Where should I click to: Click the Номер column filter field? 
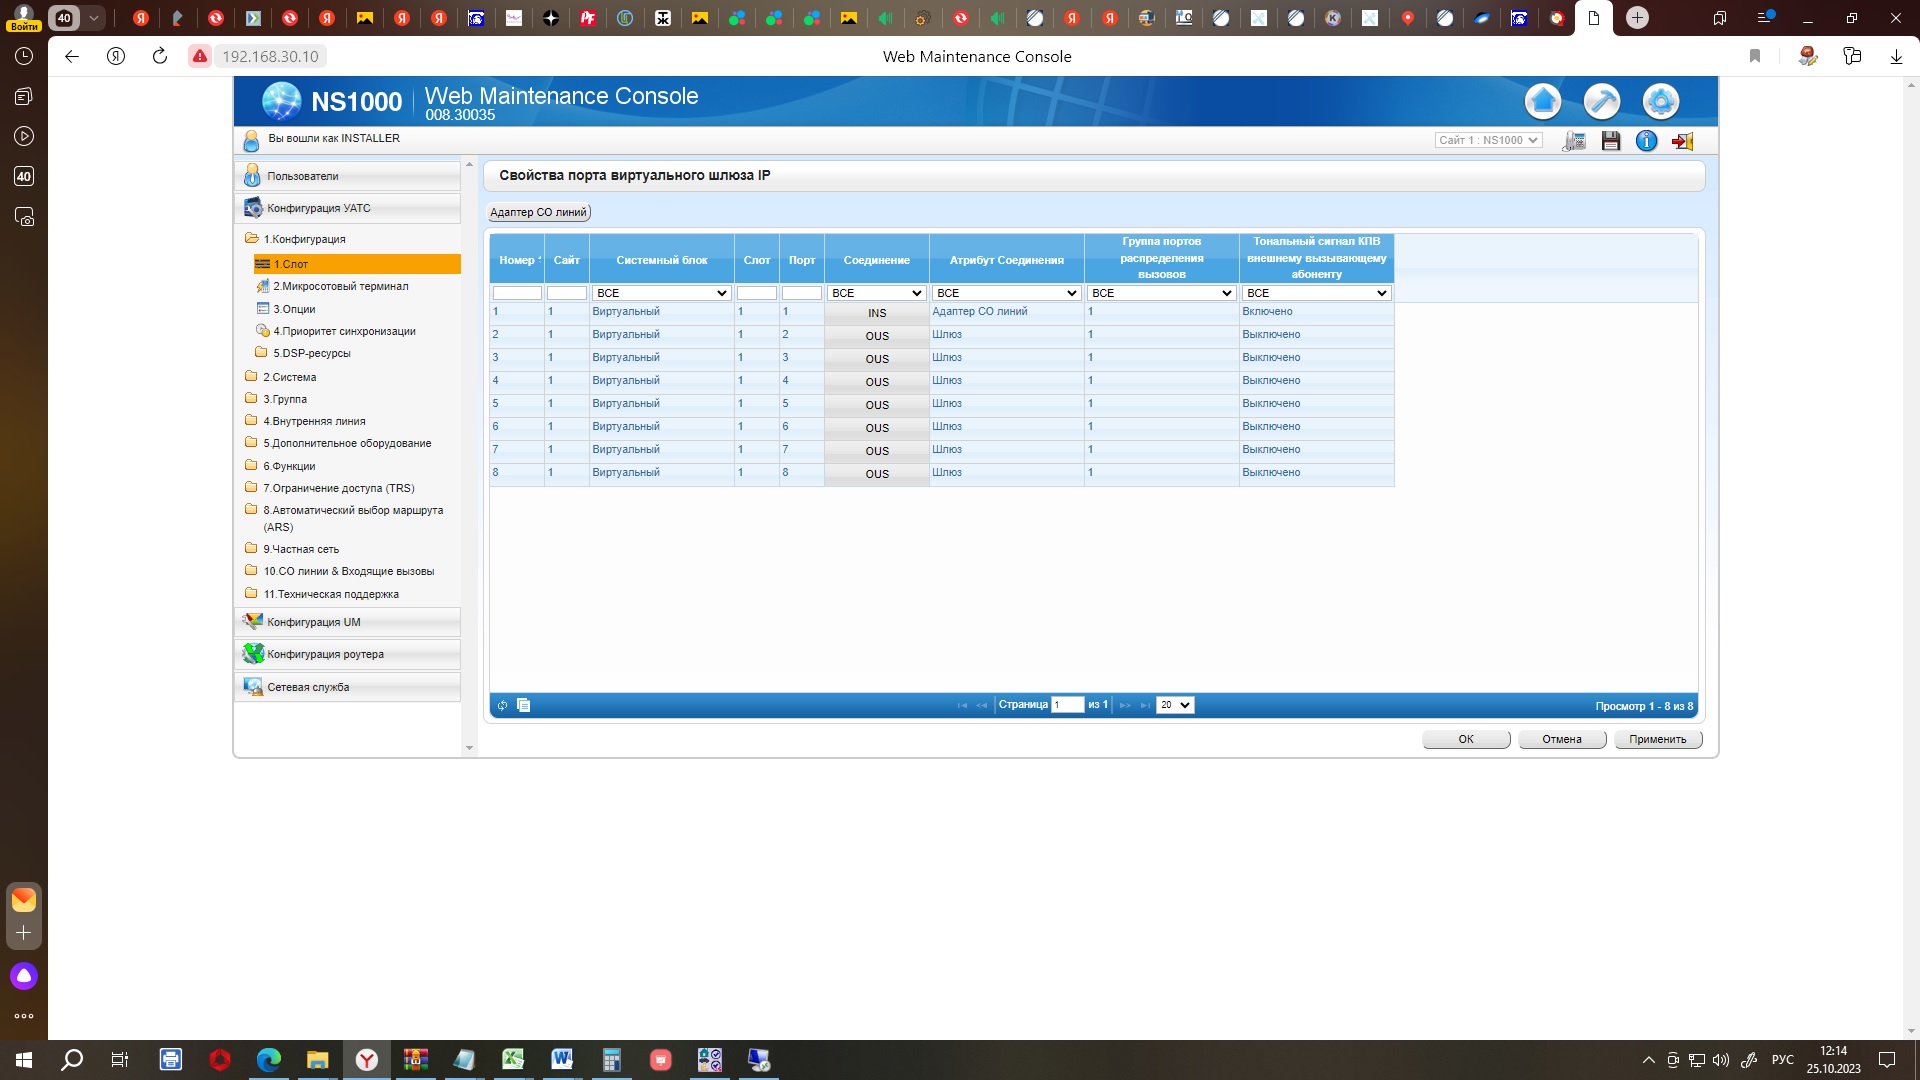(x=517, y=293)
